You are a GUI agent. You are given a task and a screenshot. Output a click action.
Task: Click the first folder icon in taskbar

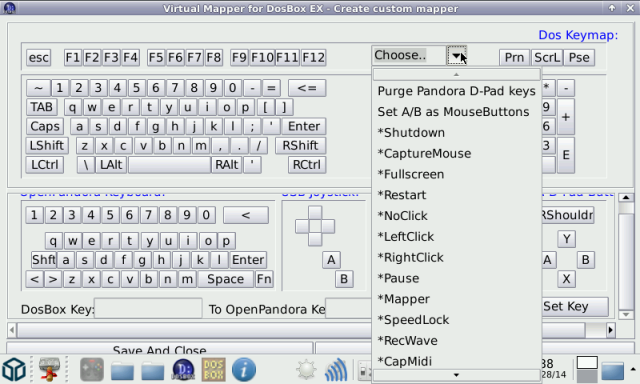click(x=122, y=371)
